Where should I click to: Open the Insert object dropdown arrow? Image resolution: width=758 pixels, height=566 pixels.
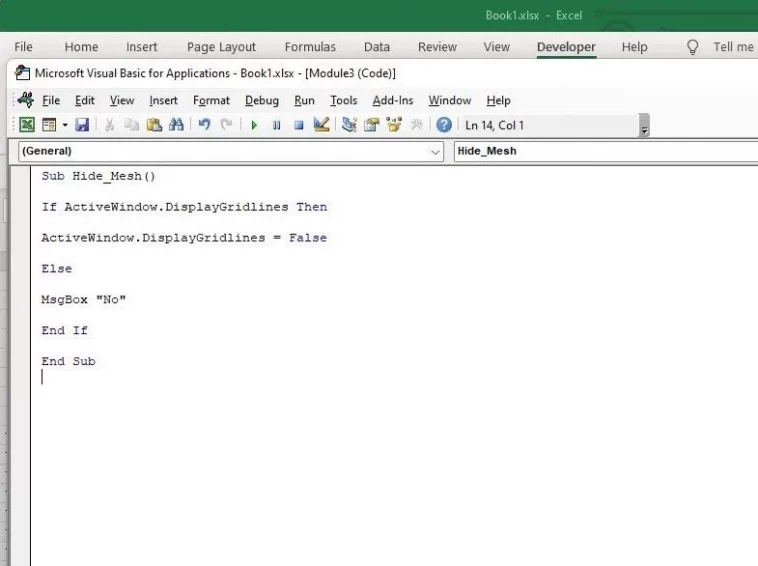pyautogui.click(x=65, y=125)
